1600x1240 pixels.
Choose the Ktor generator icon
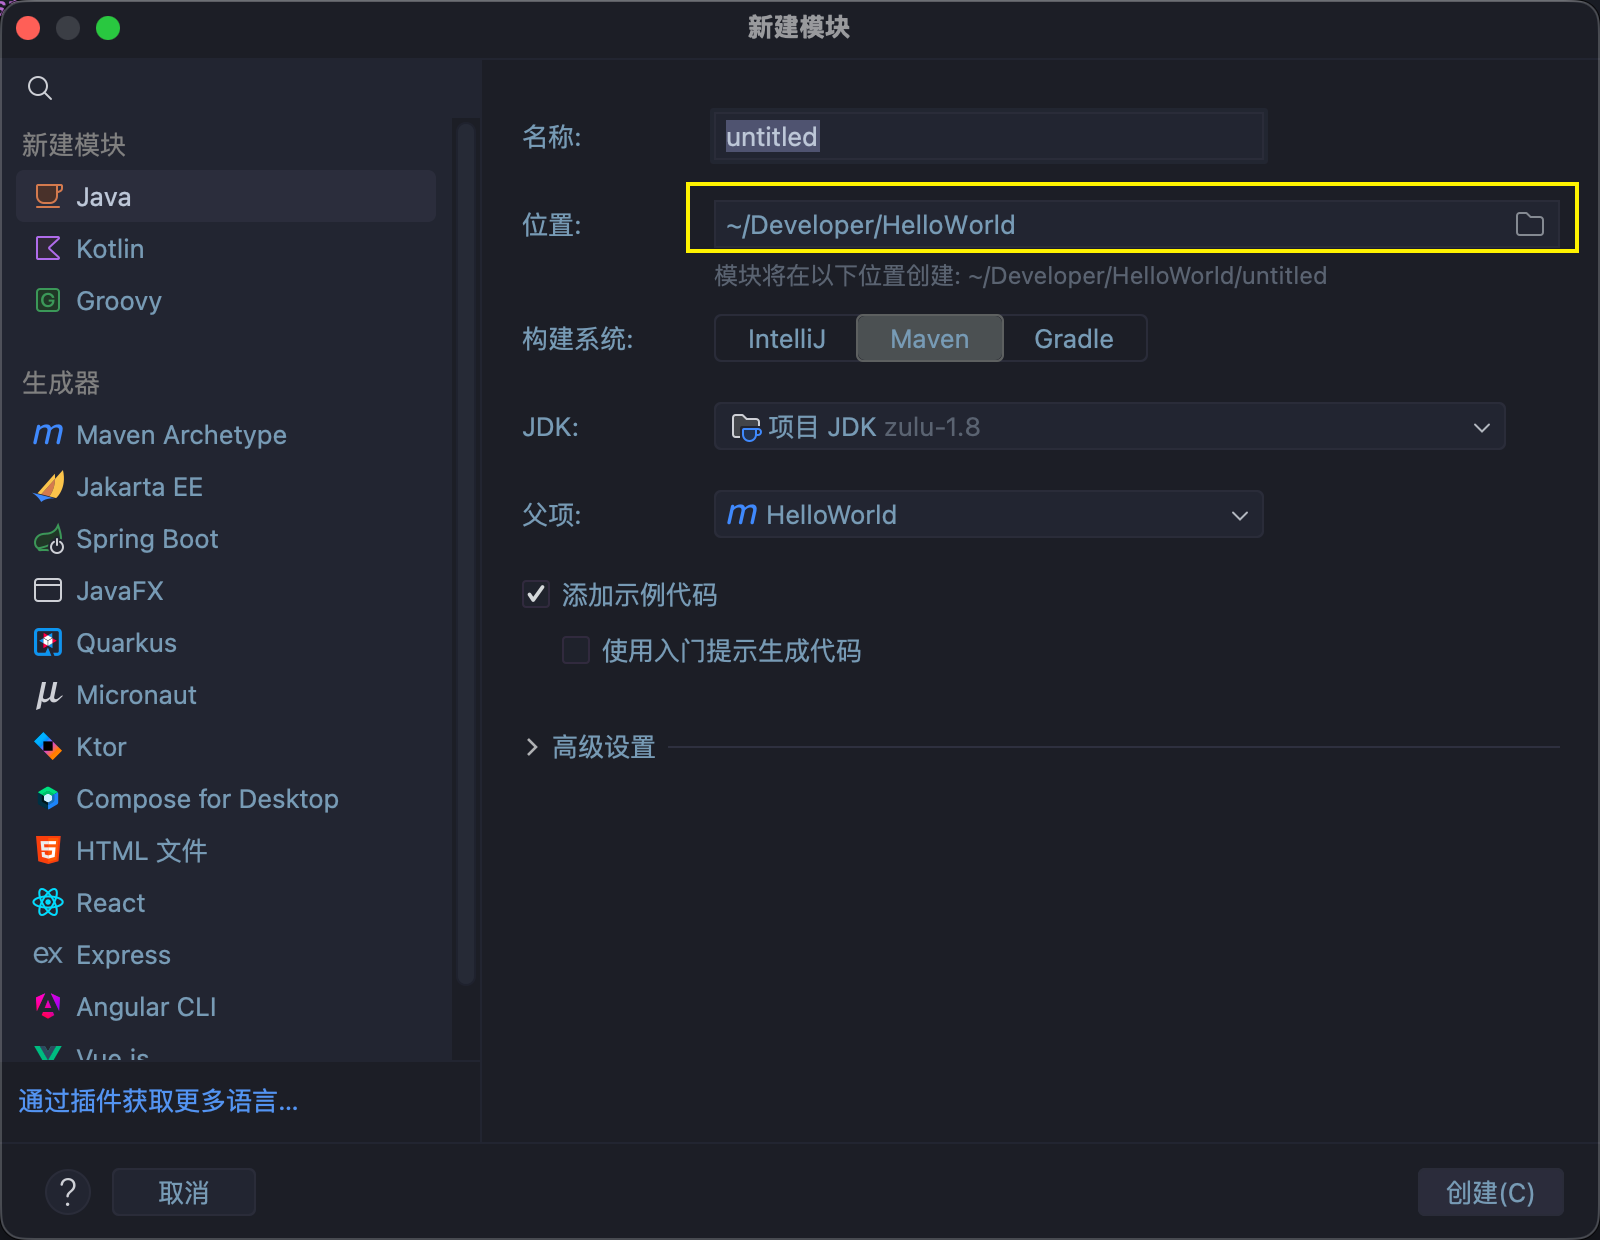click(x=48, y=747)
